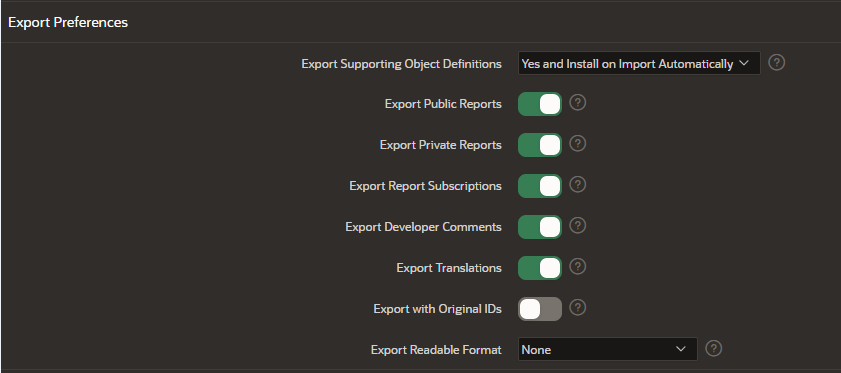The height and width of the screenshot is (373, 841).
Task: Show help for Export with Original IDs
Action: click(577, 308)
